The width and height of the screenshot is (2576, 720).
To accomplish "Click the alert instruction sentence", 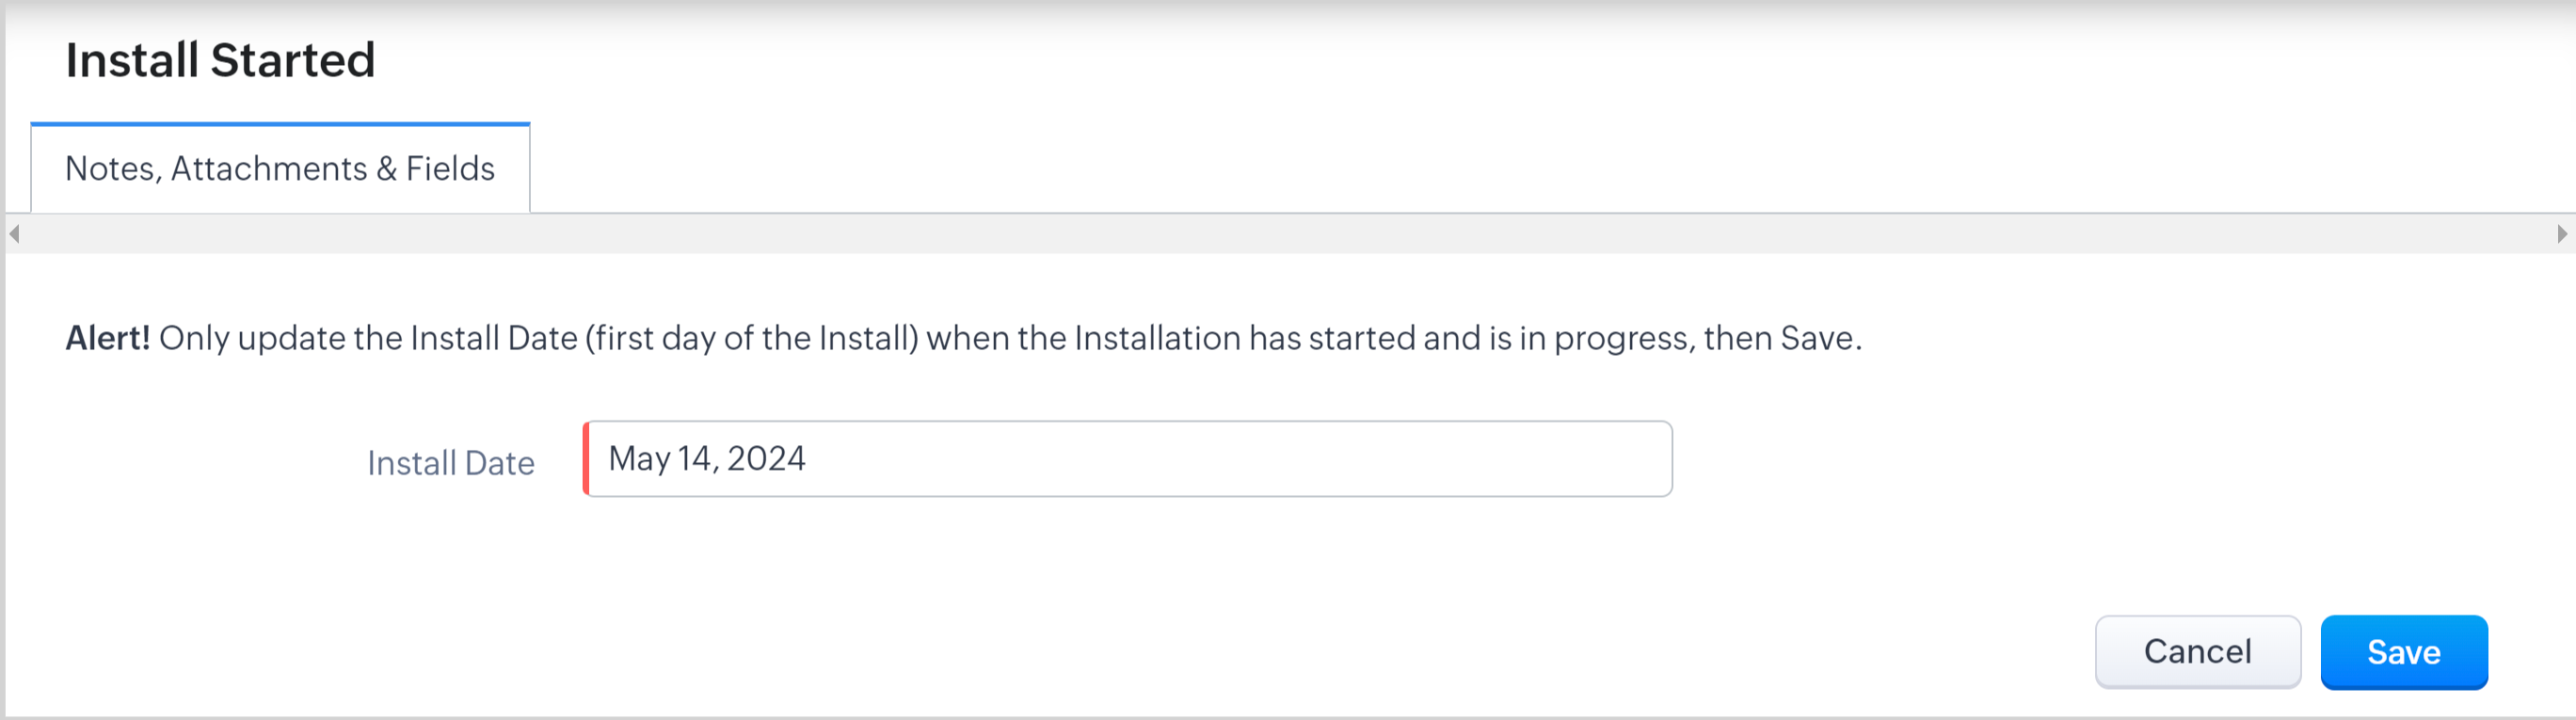I will click(1010, 338).
